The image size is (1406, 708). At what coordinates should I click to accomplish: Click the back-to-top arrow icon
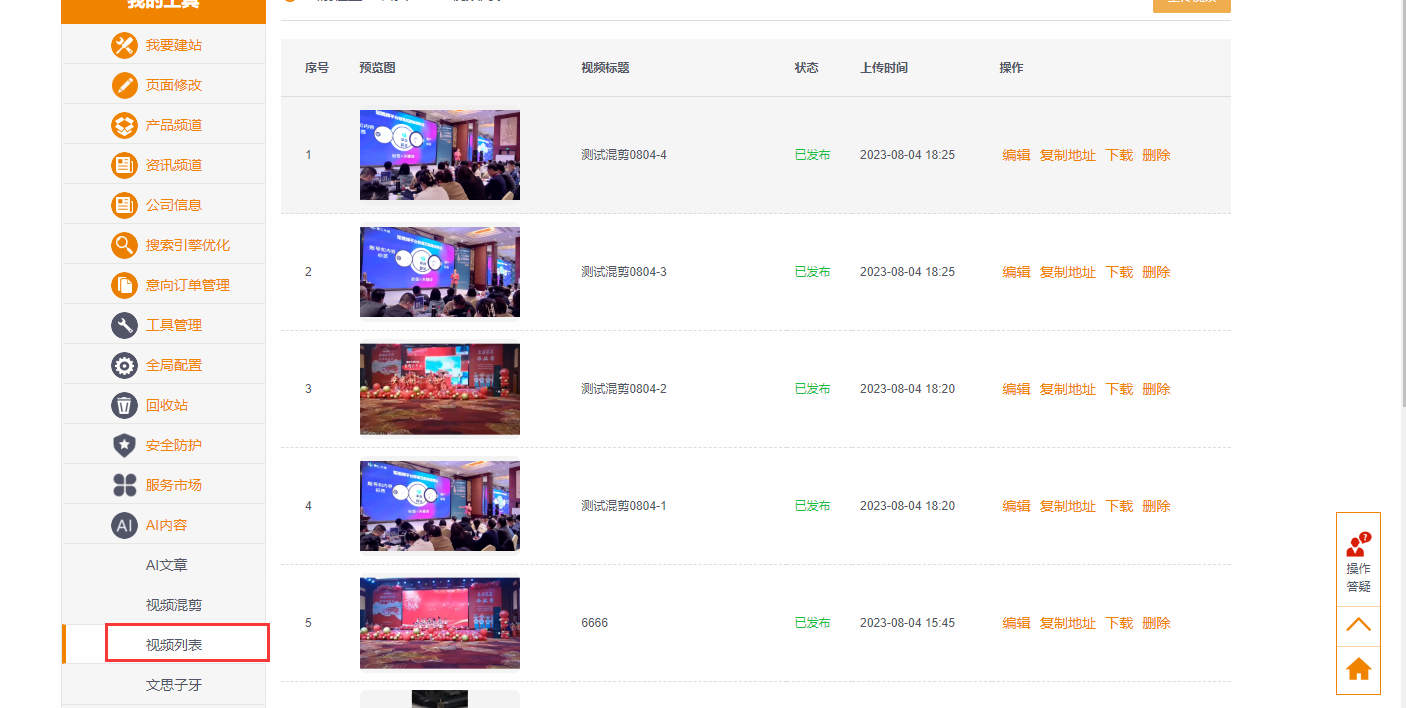pos(1358,625)
